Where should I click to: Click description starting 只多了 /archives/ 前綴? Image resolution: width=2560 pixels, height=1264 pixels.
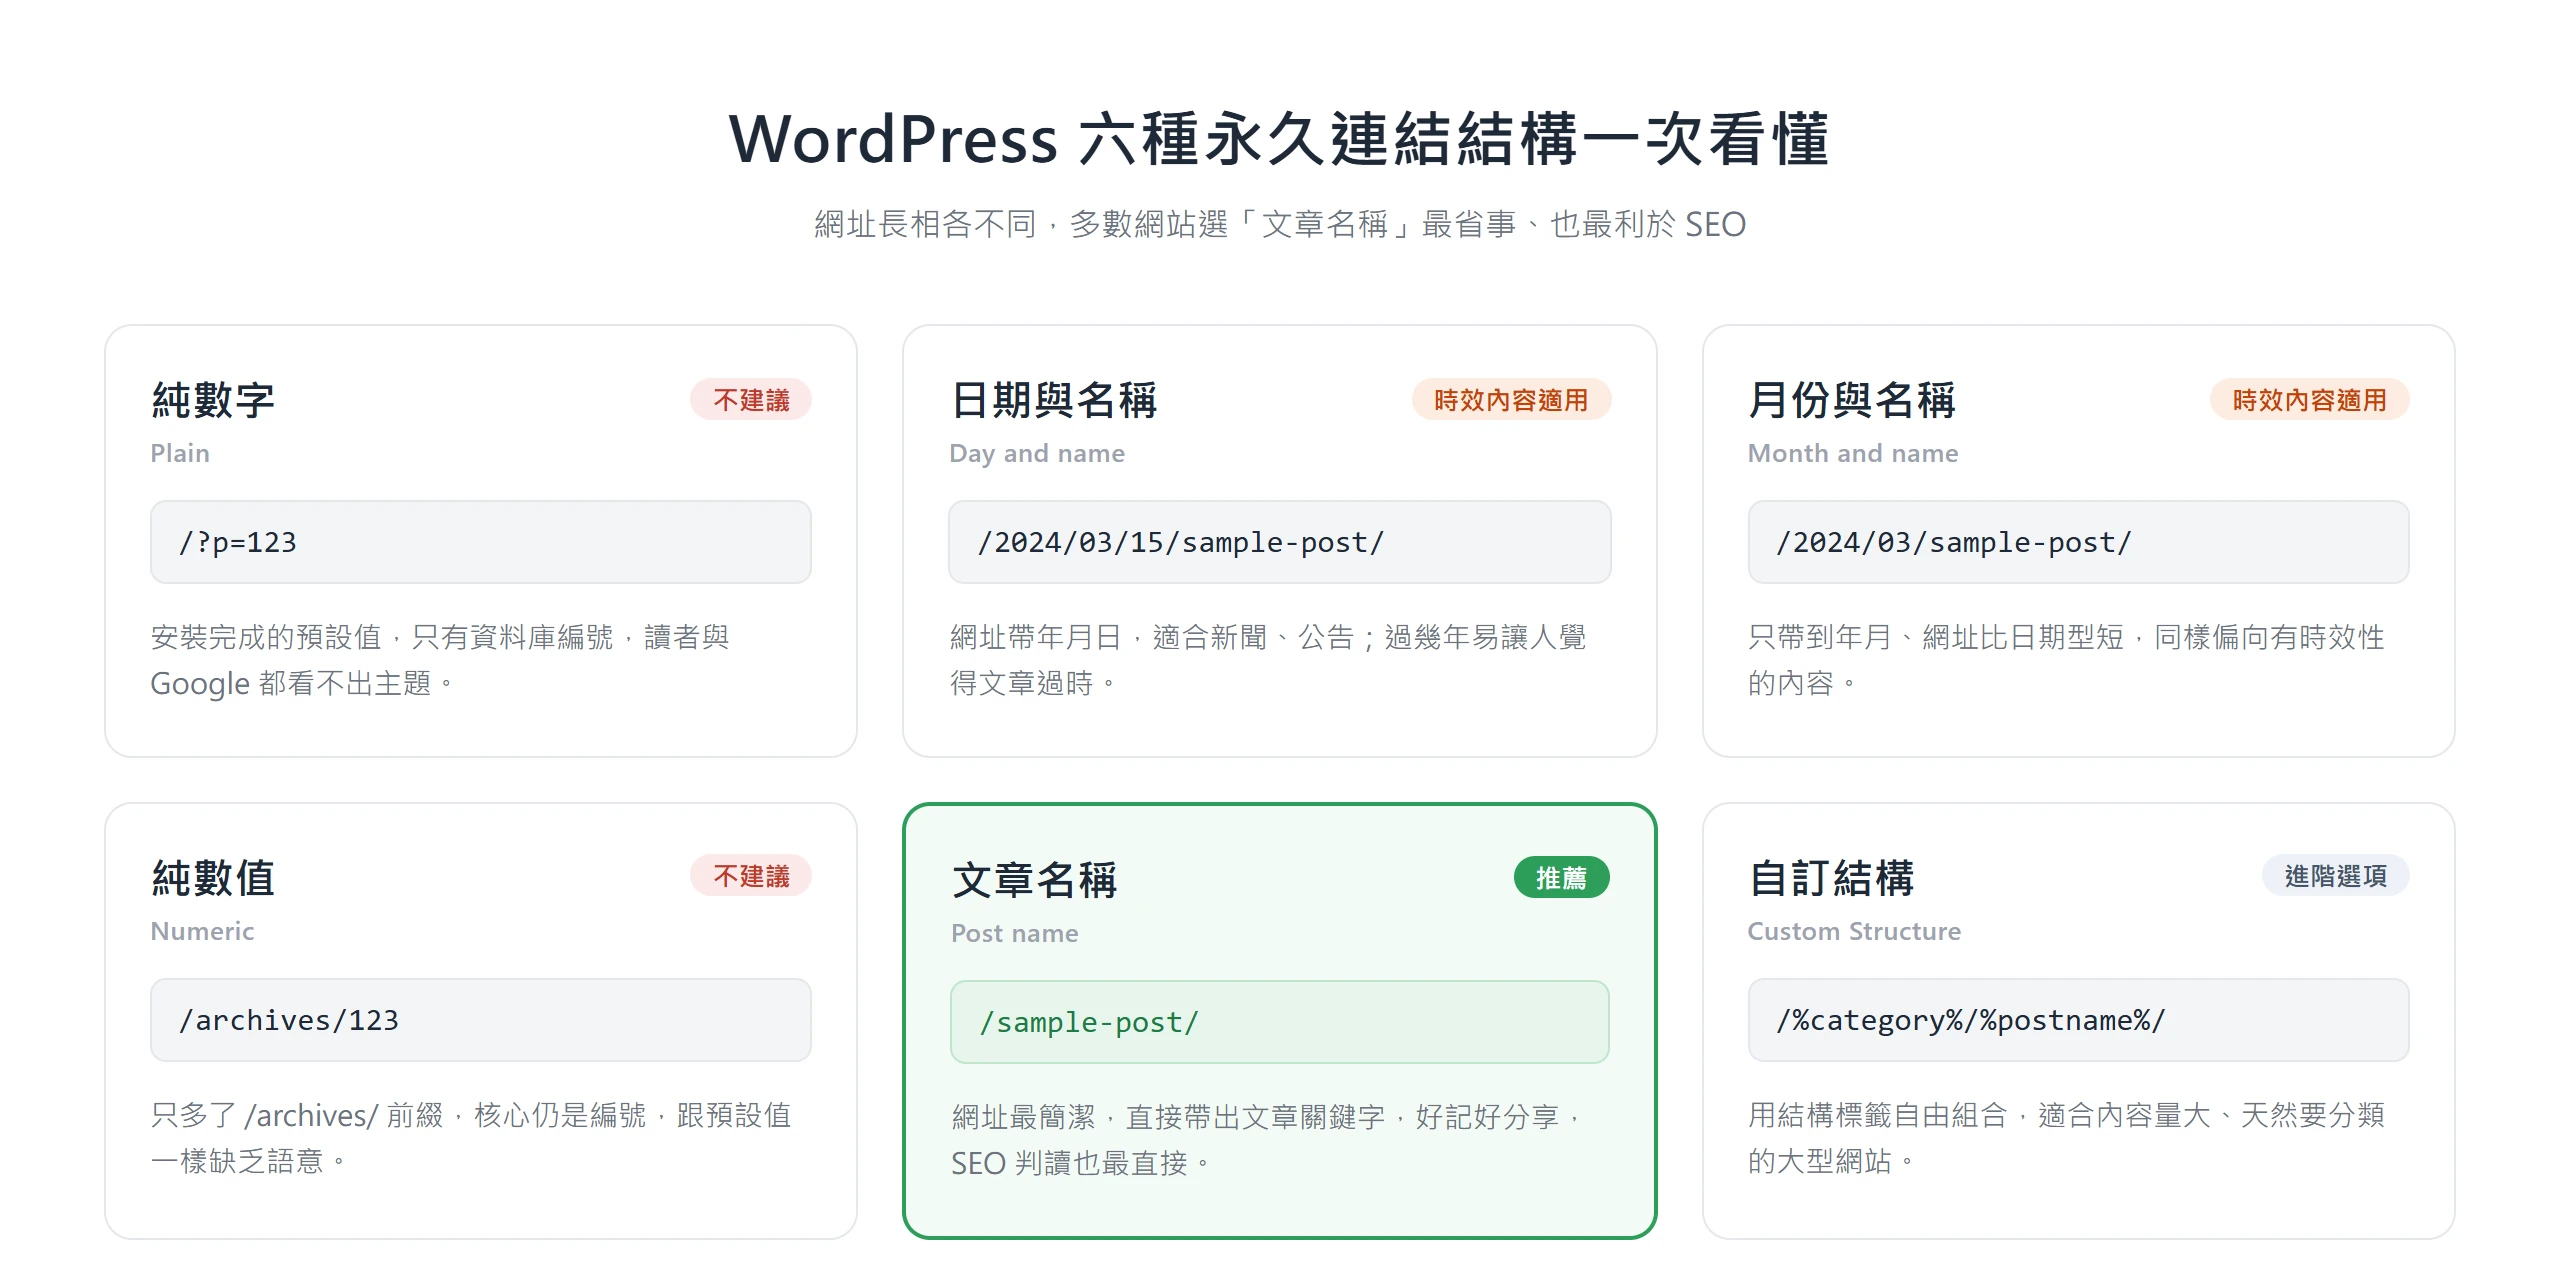[471, 1138]
